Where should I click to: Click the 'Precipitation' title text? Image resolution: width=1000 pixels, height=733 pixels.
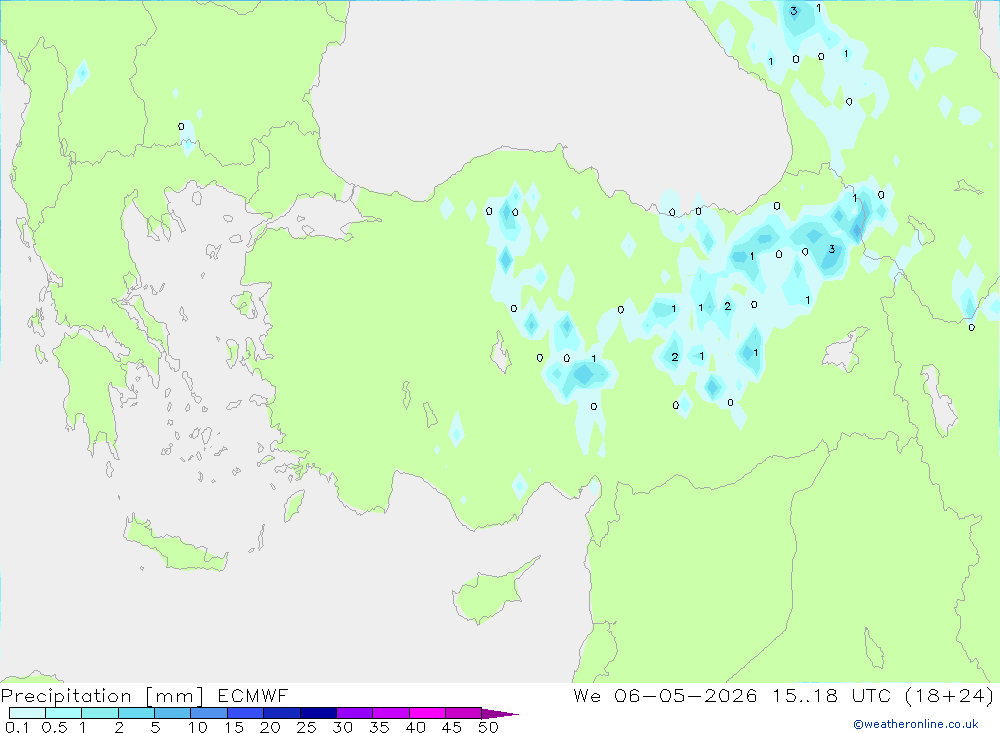(x=66, y=696)
